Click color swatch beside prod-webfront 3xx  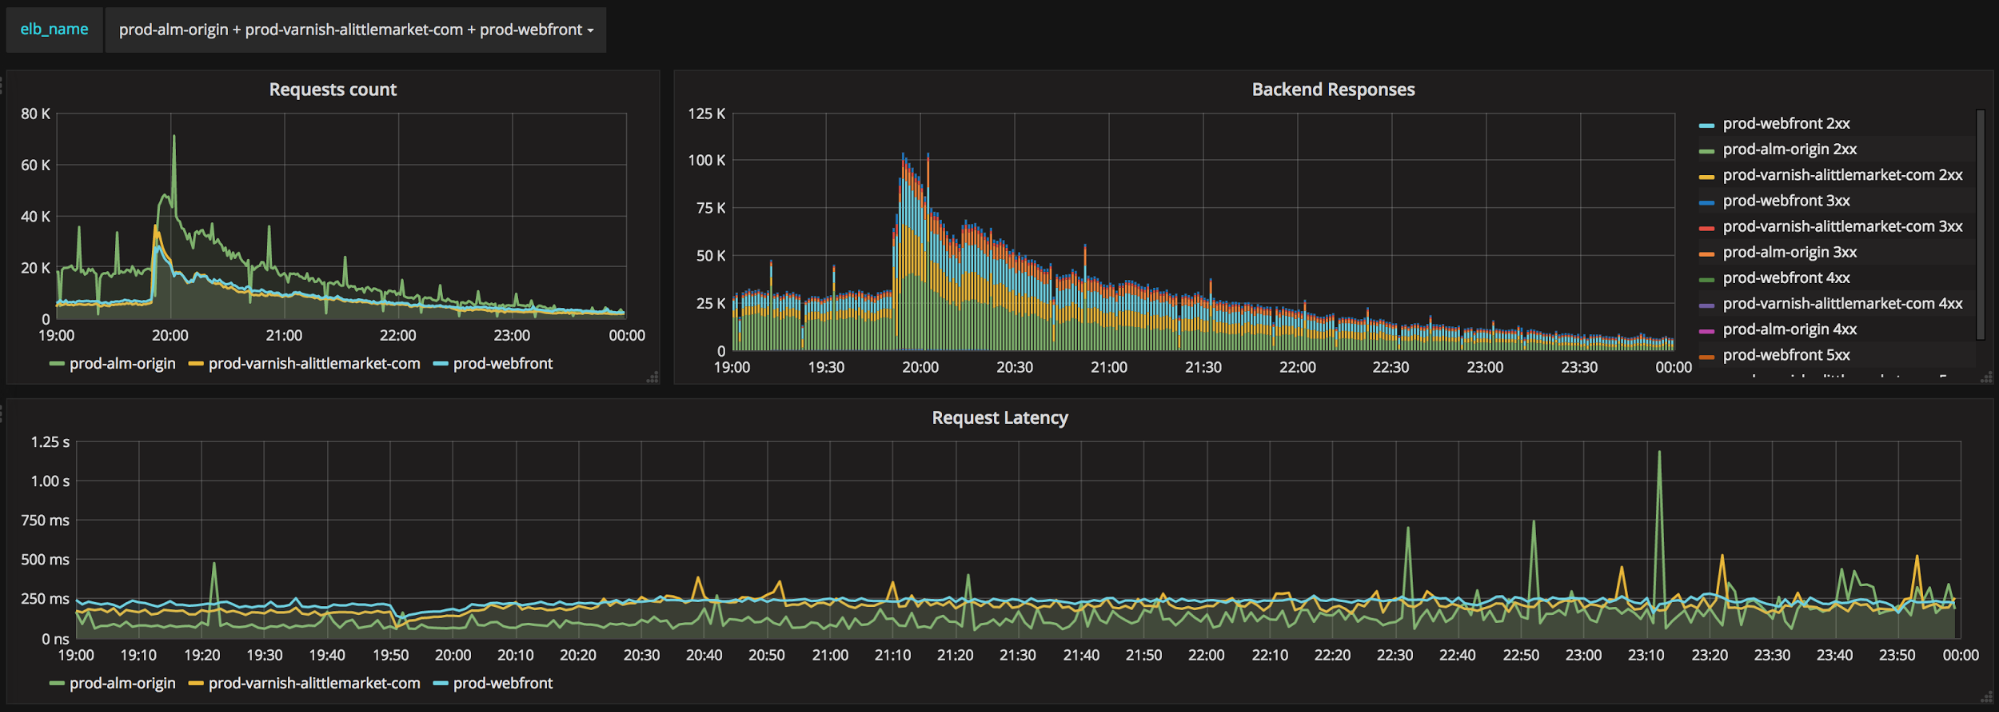point(1706,202)
